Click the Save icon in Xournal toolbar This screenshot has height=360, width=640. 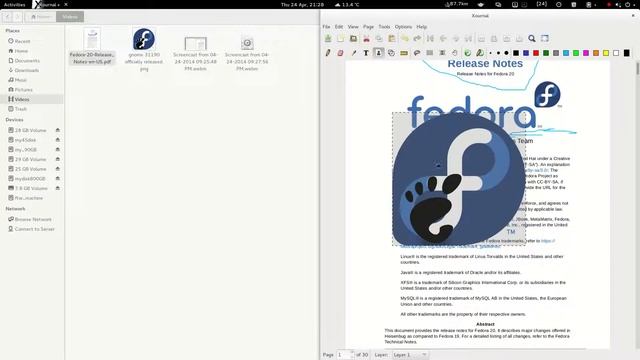pos(328,38)
